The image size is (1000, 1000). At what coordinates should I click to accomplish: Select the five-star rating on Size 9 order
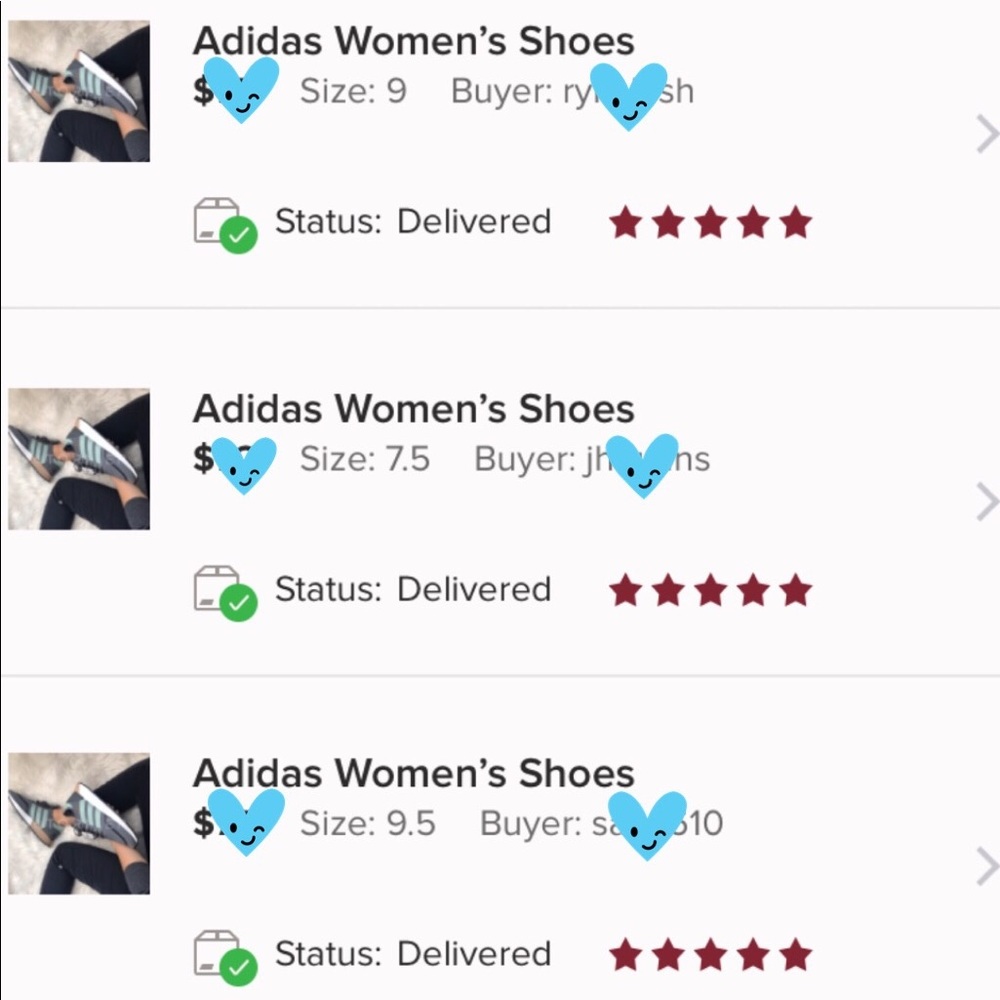pos(710,222)
